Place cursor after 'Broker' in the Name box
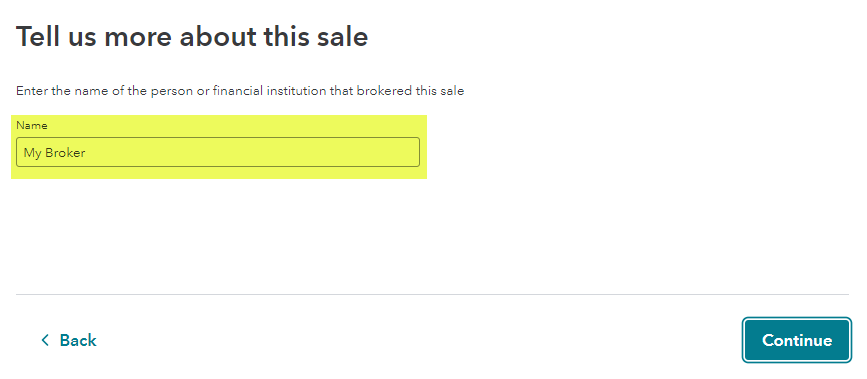 (86, 153)
